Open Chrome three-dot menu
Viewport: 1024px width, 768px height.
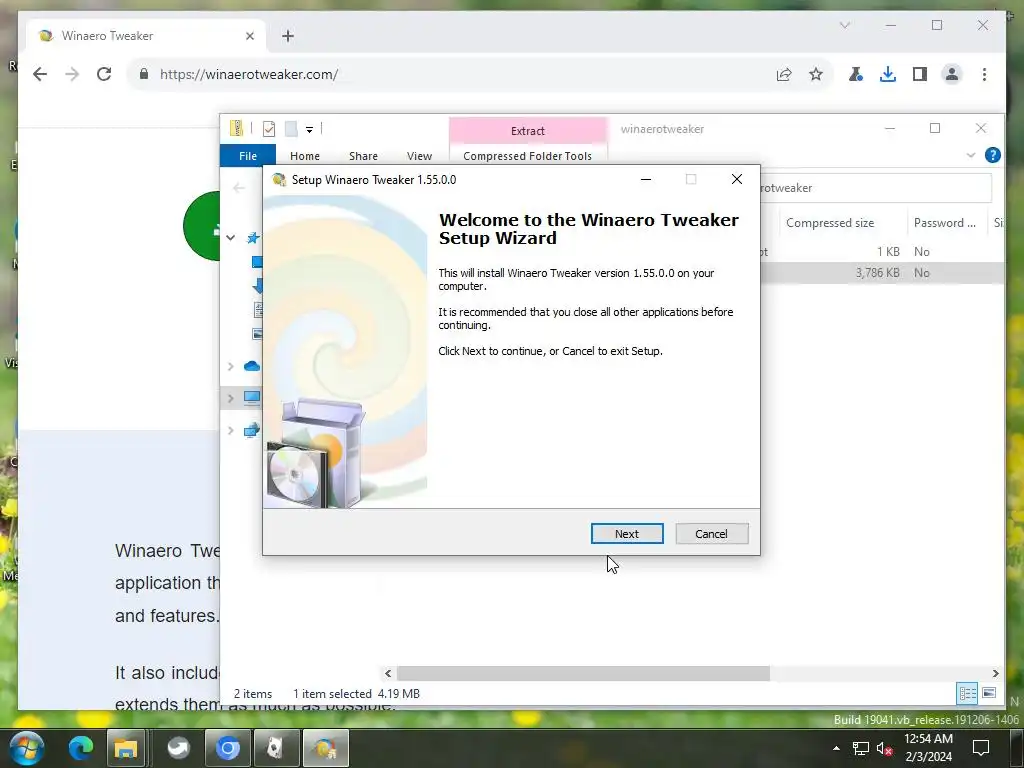(984, 74)
